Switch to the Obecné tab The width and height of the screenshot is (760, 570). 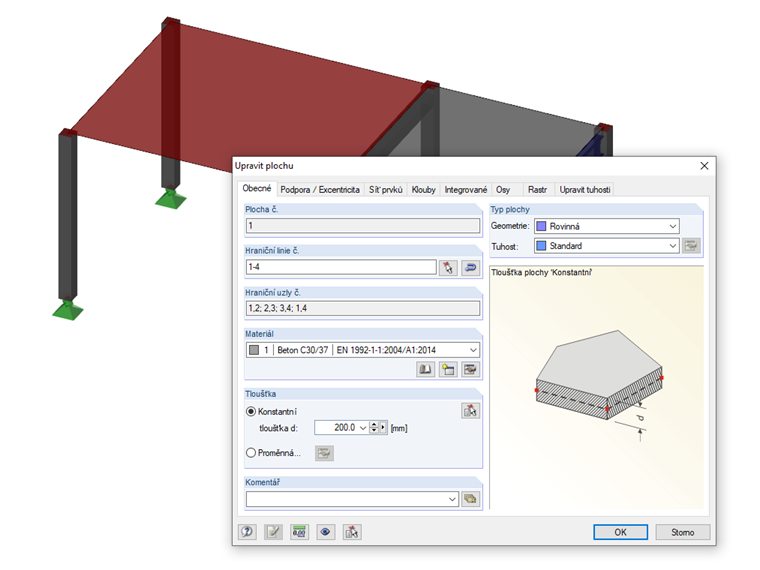tap(257, 189)
